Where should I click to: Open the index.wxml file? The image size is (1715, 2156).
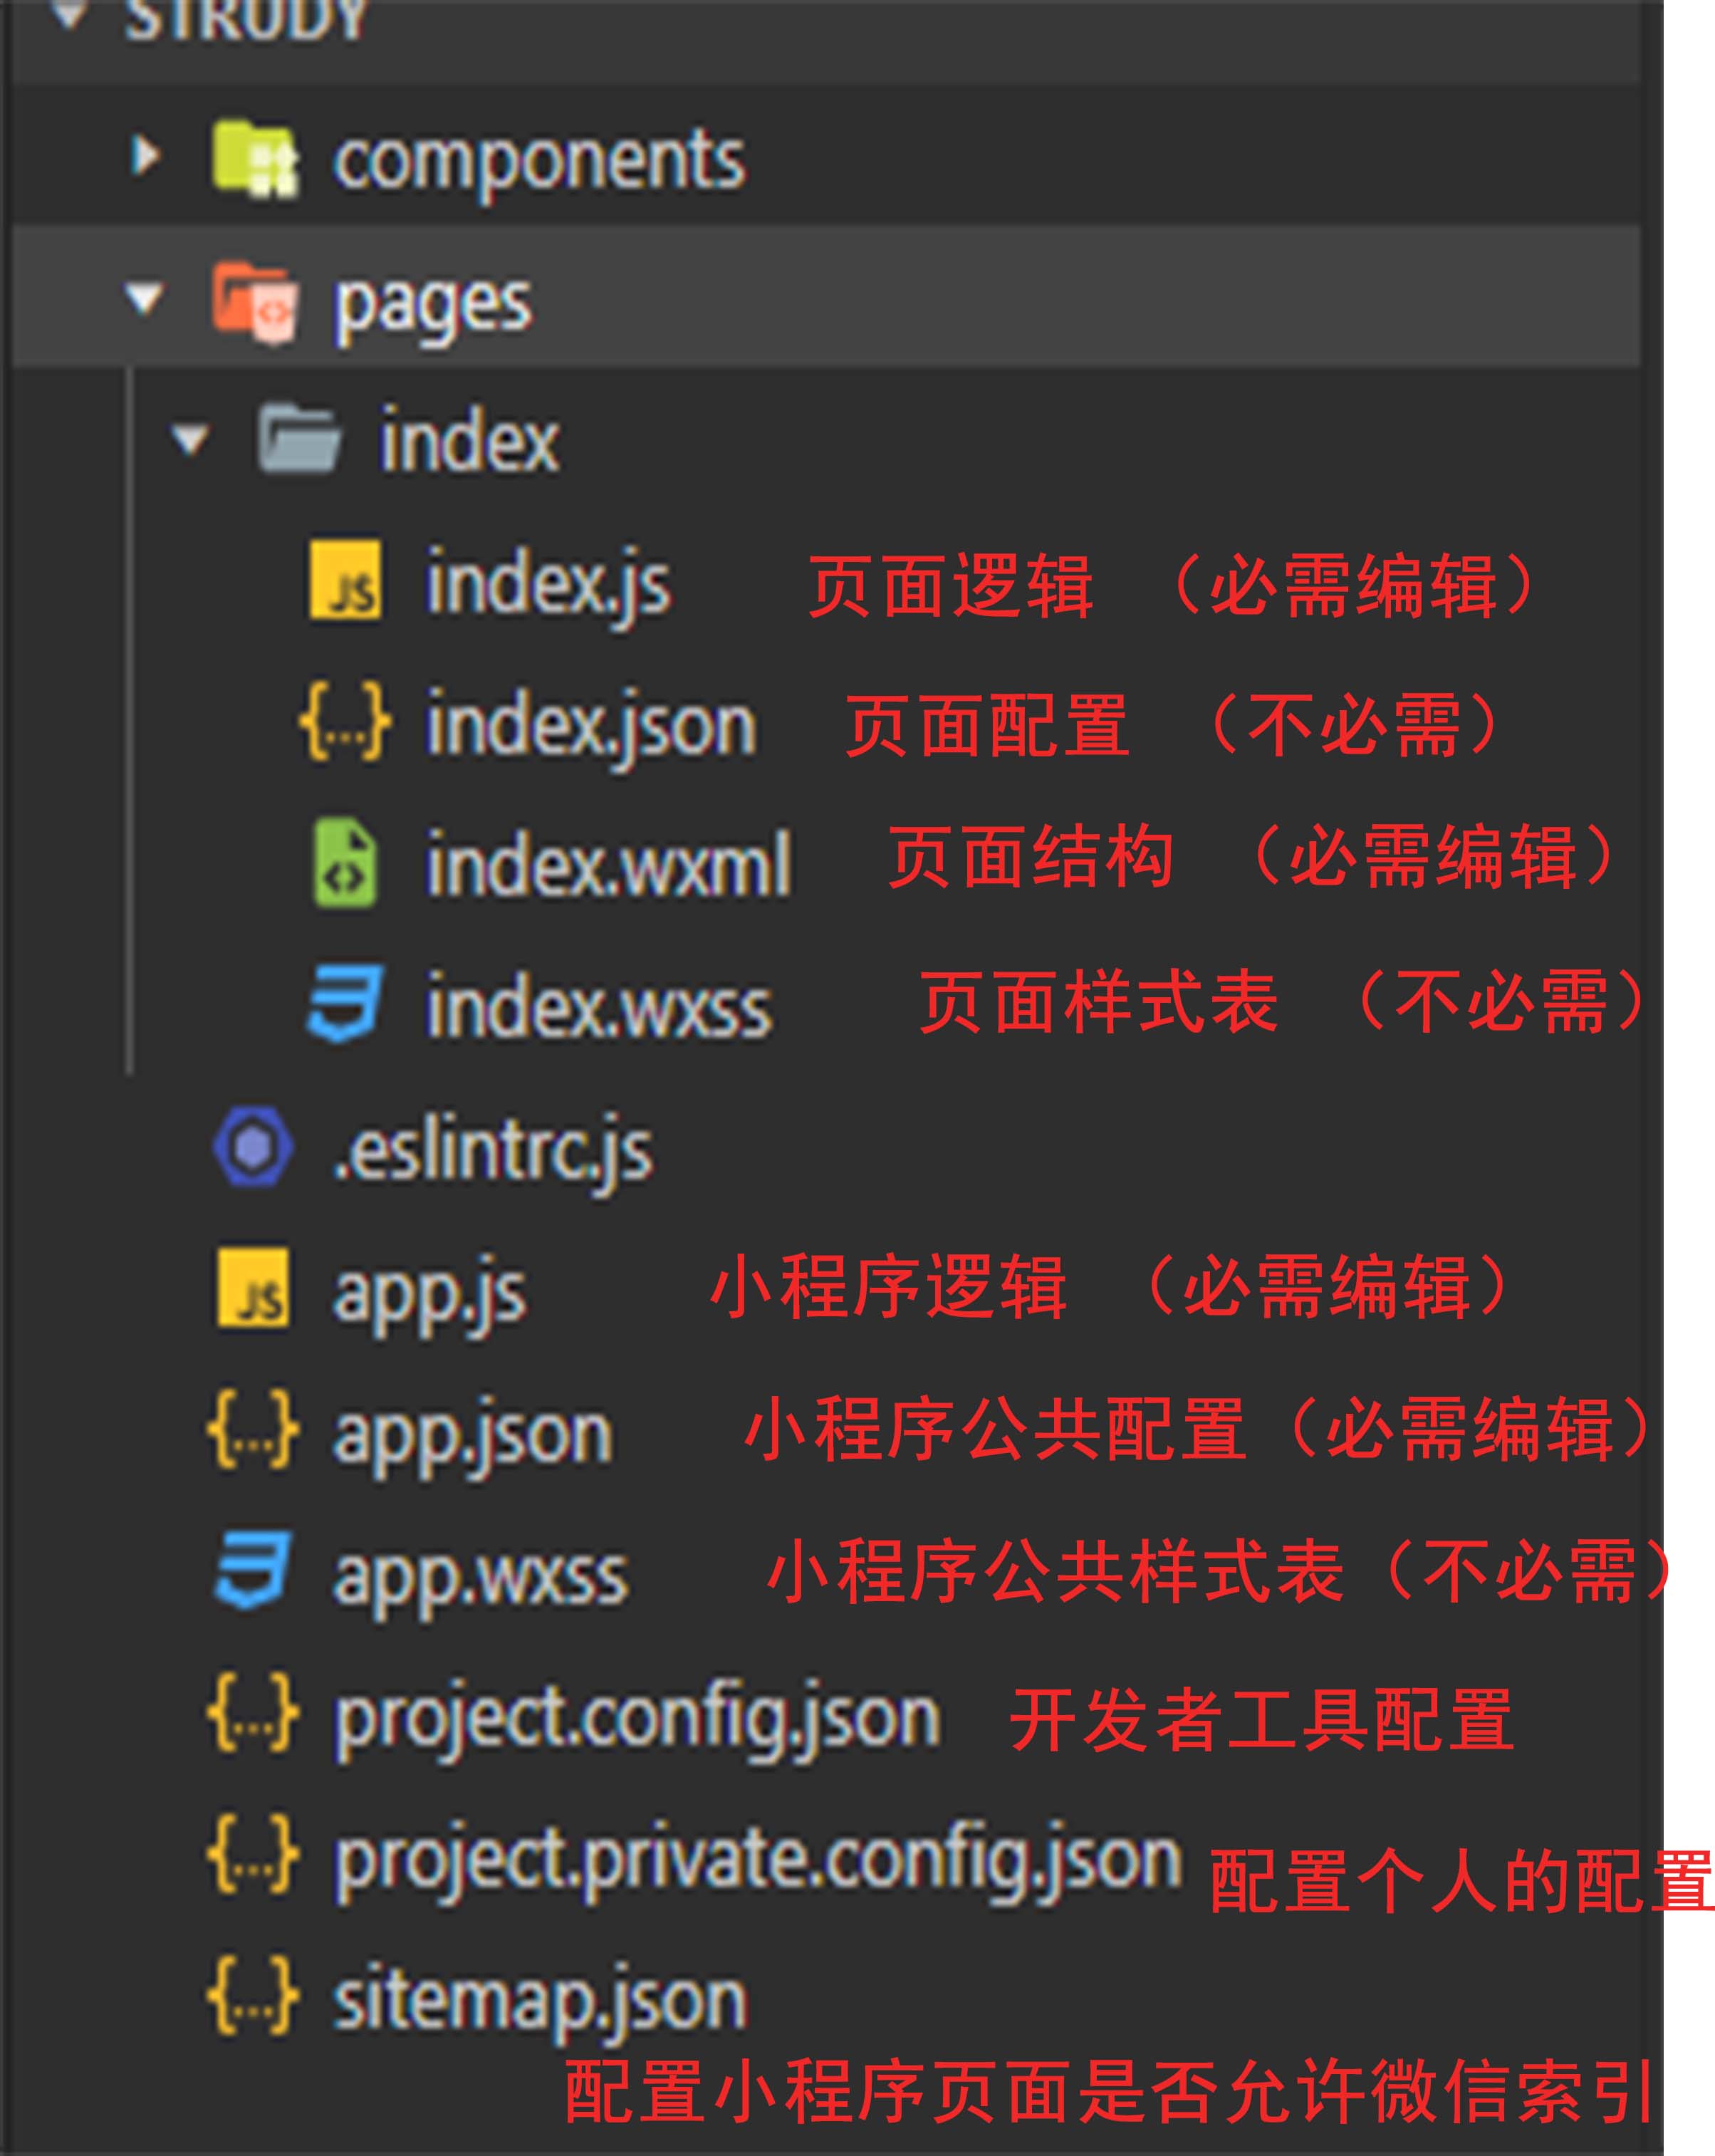click(609, 863)
